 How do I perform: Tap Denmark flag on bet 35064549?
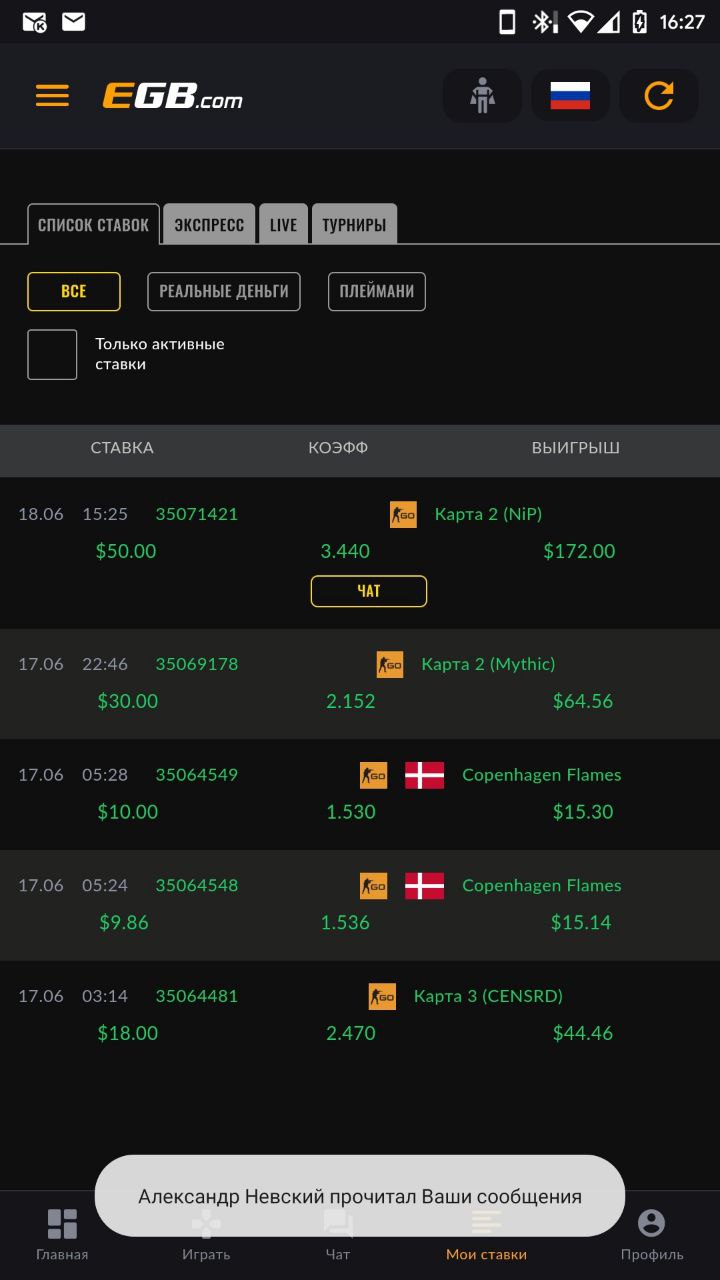pos(425,775)
